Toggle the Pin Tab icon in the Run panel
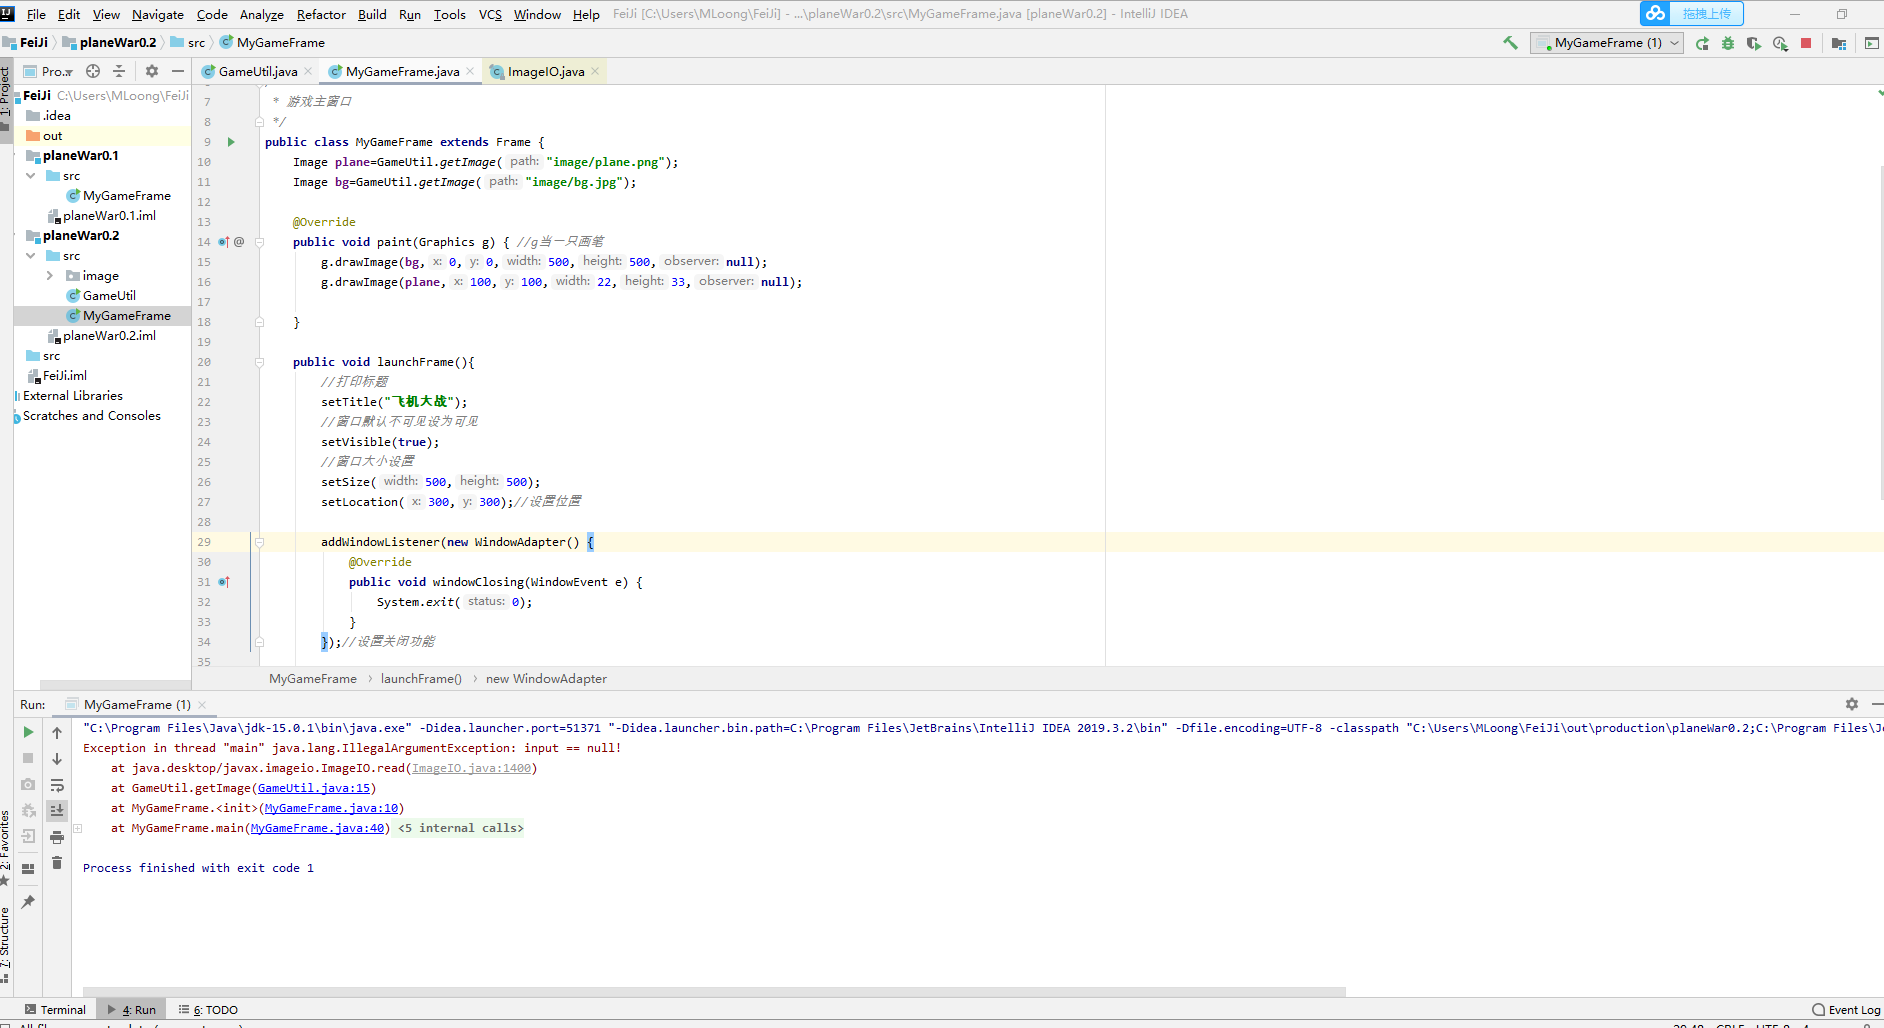 [28, 901]
